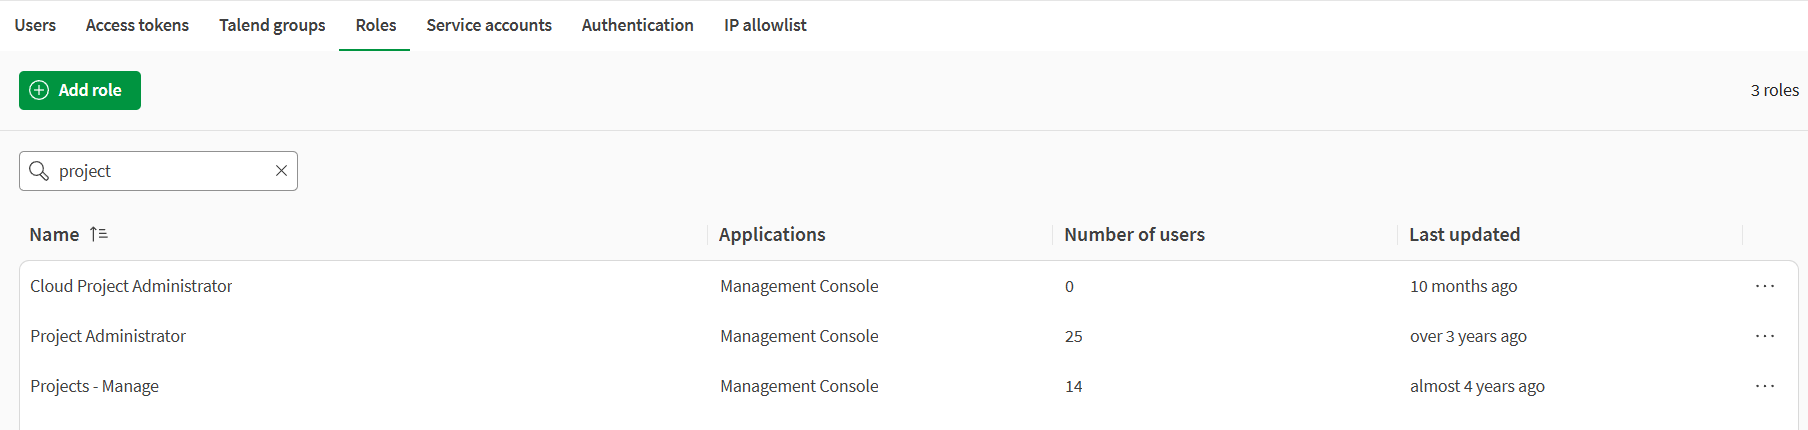Image resolution: width=1808 pixels, height=430 pixels.
Task: Select the Cloud Project Administrator role
Action: (131, 286)
